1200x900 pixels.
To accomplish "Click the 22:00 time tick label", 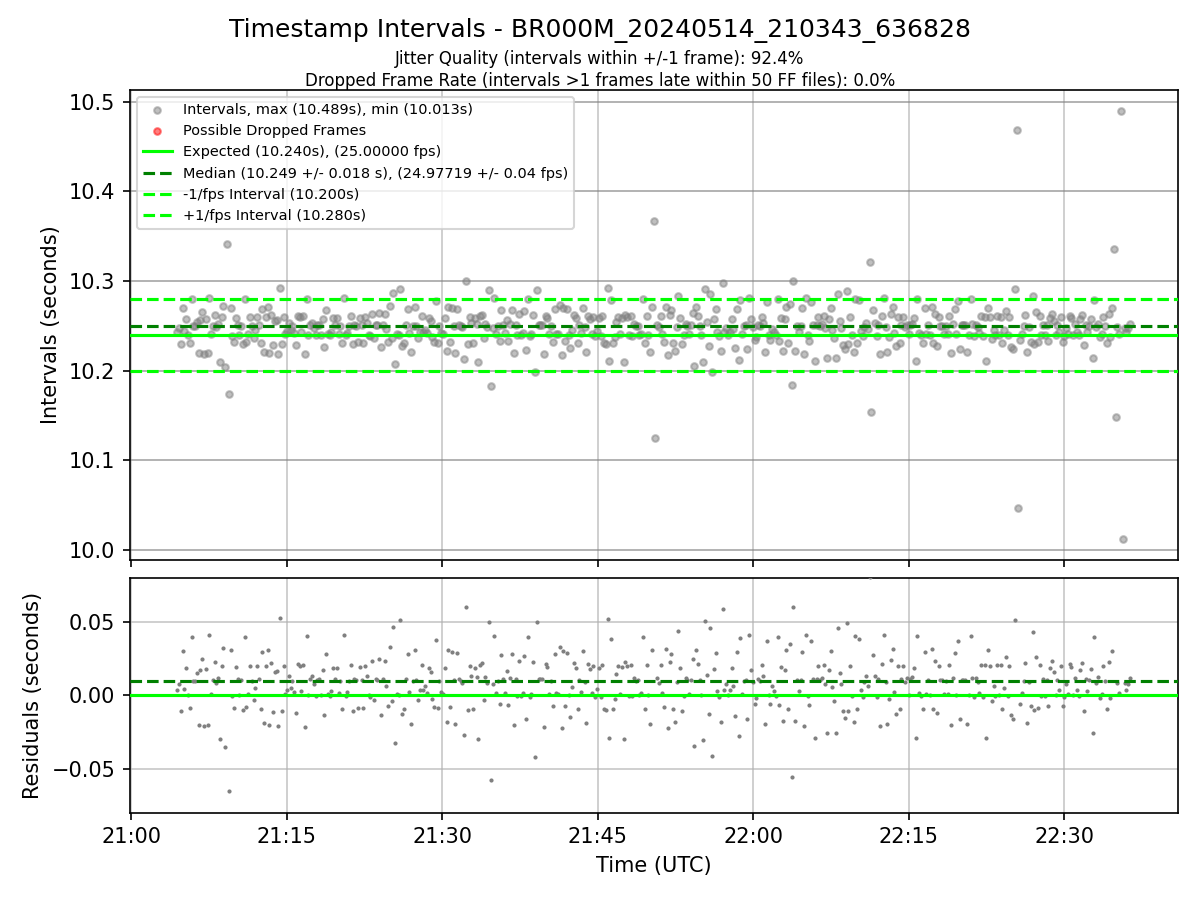I will pyautogui.click(x=752, y=835).
